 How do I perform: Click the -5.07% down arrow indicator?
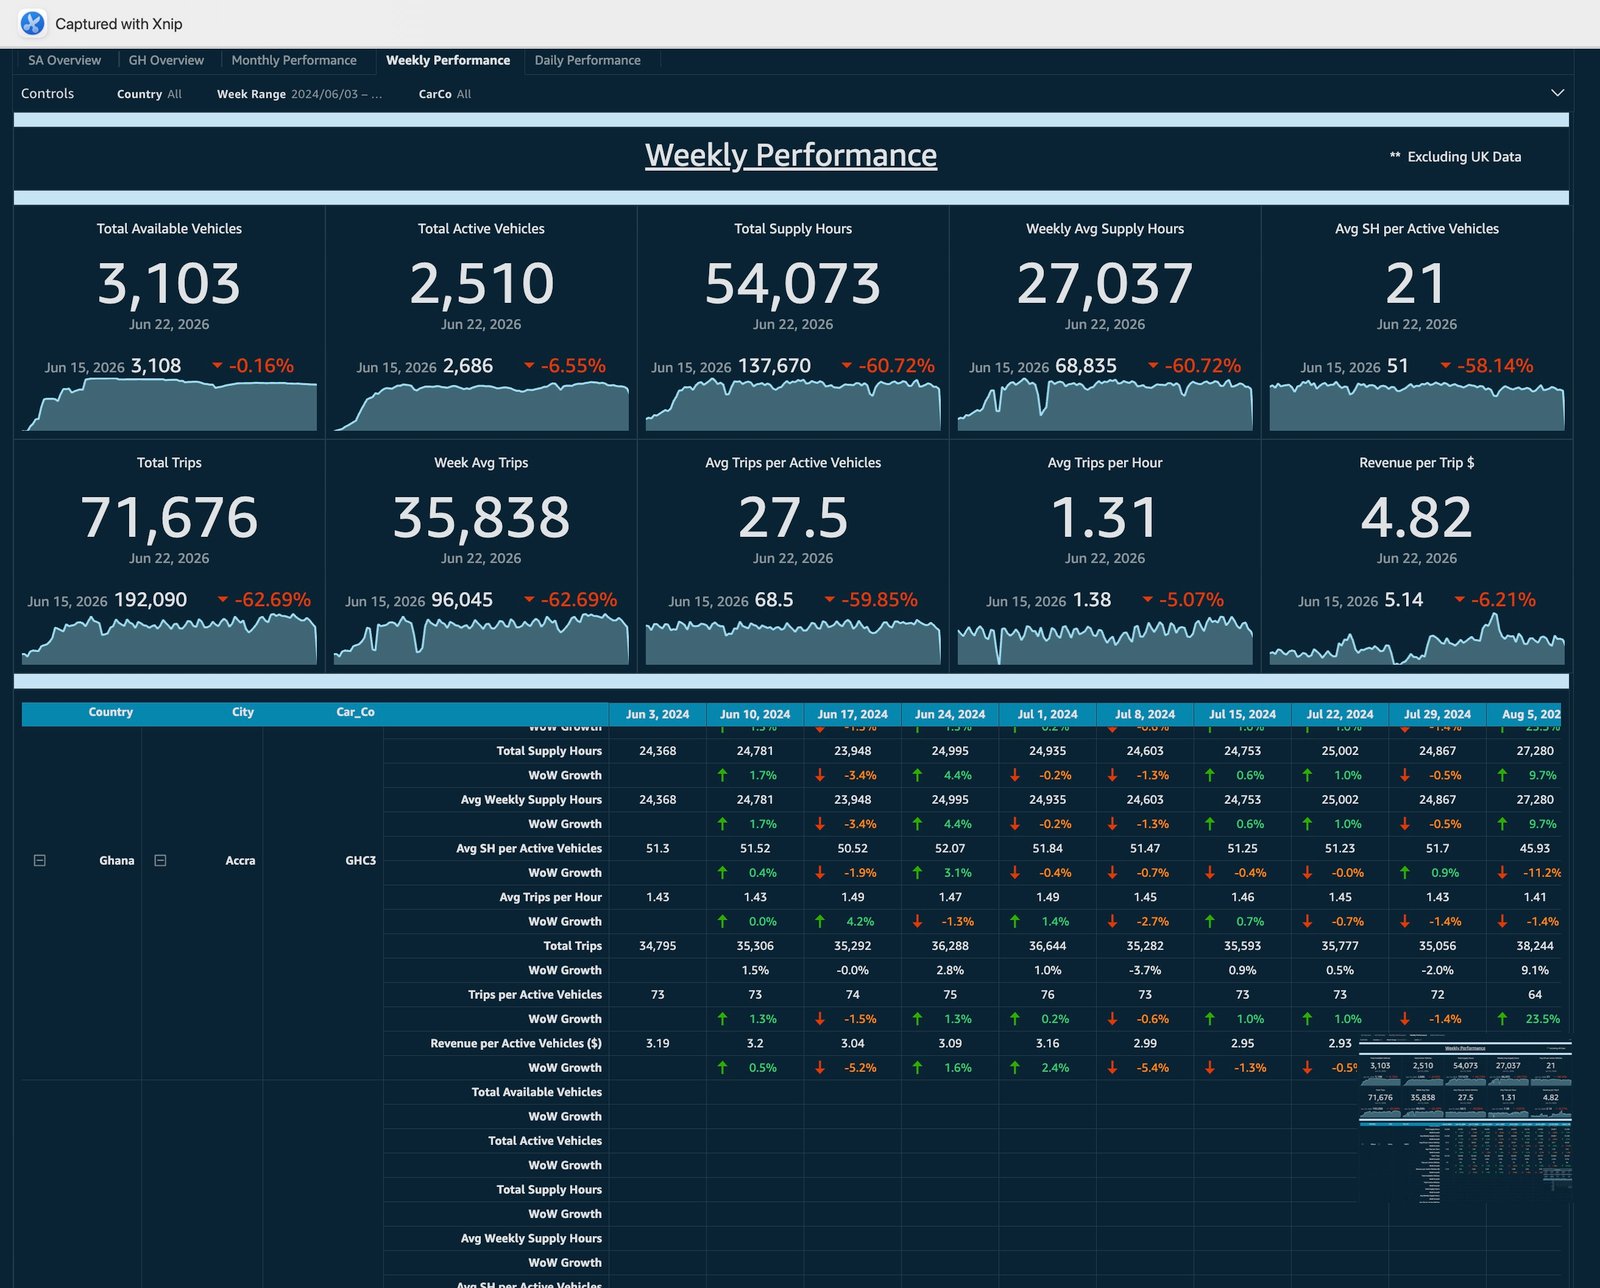pyautogui.click(x=1147, y=600)
